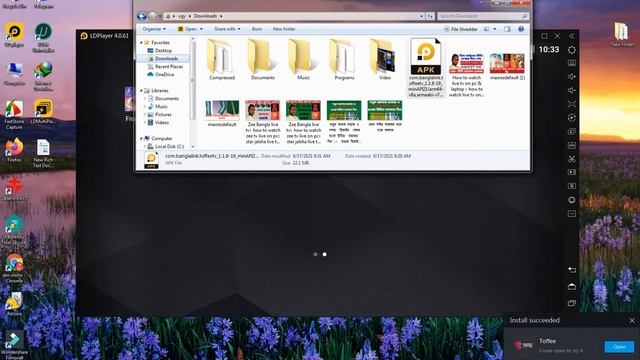Click the multi-player icon in LDPlayer sidebar
The height and width of the screenshot is (360, 640).
[x=571, y=131]
